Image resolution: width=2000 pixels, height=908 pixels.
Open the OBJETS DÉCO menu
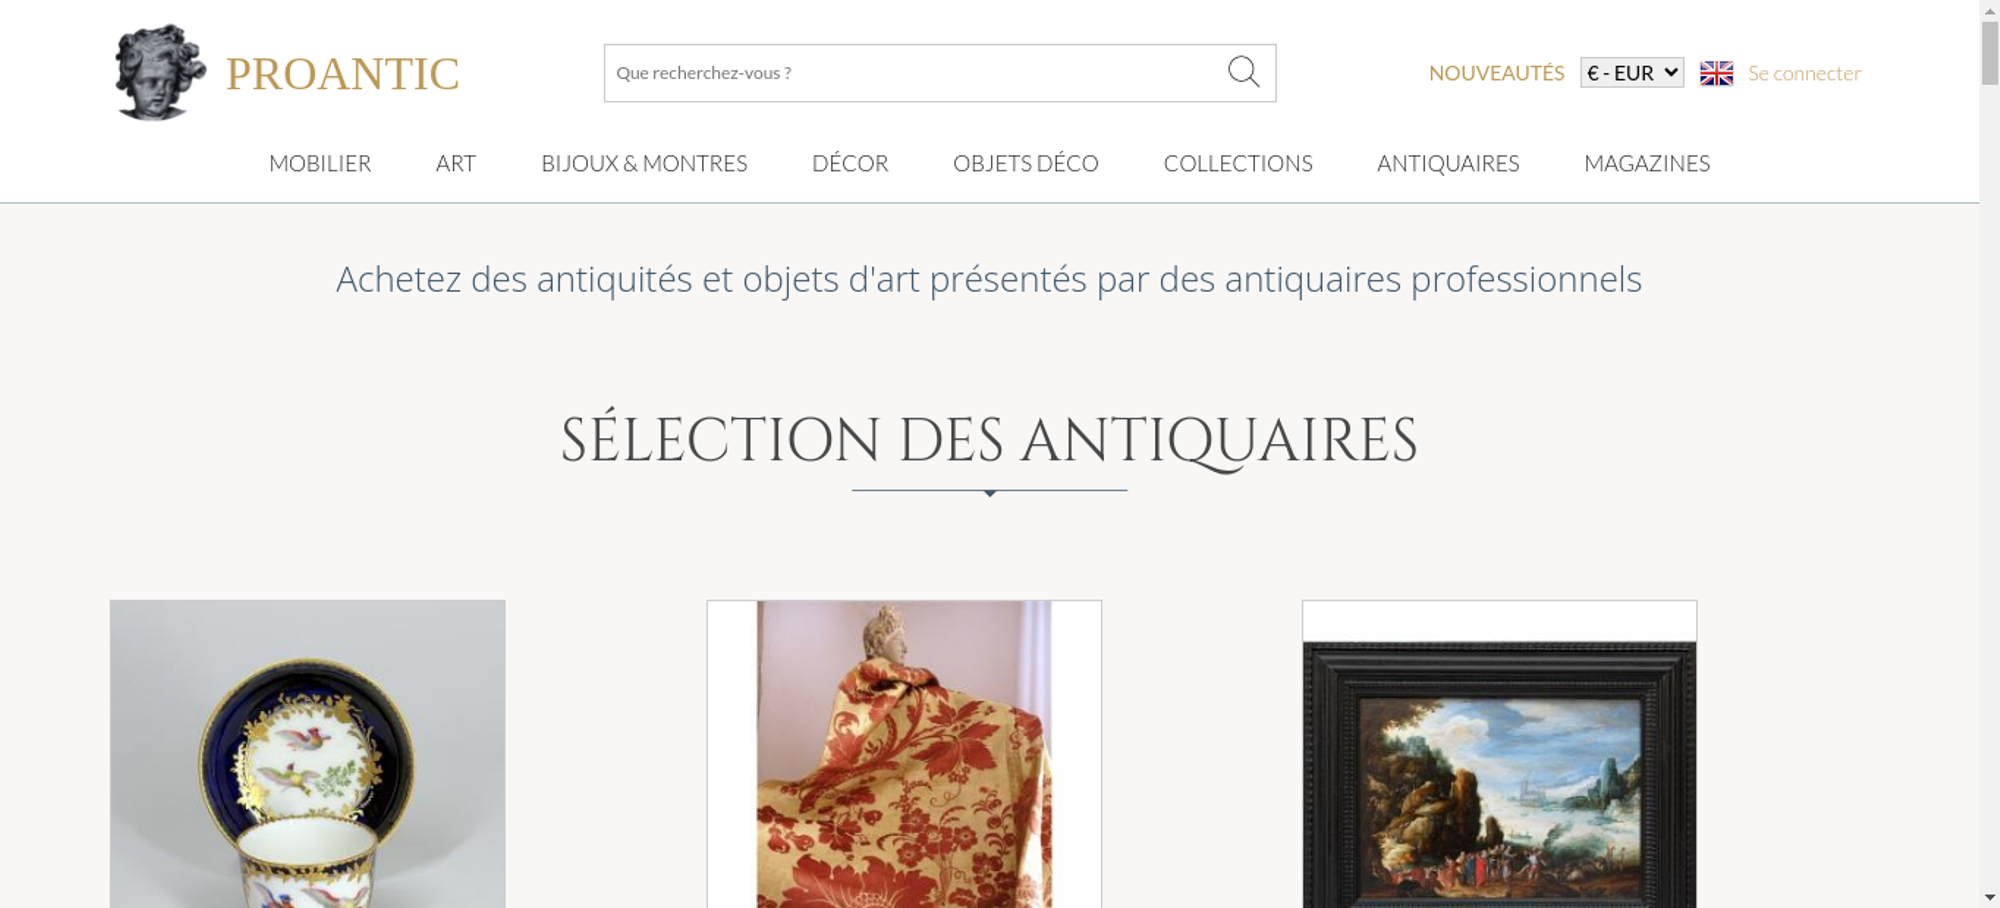[1026, 163]
